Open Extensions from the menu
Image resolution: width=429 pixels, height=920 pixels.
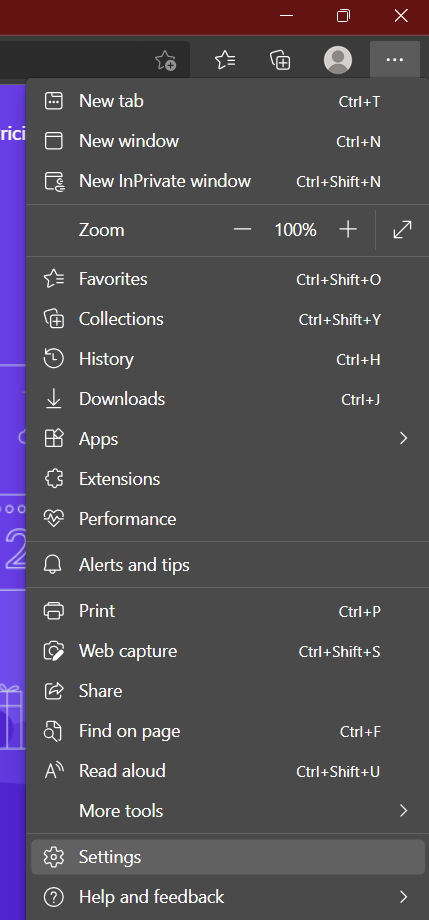tap(228, 479)
